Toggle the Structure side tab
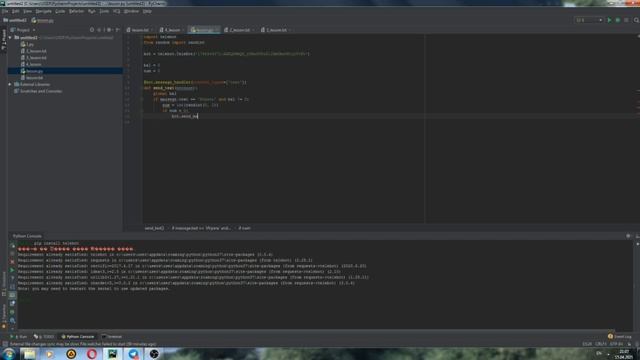Screen dimensions: 640x360 pyautogui.click(x=4, y=284)
